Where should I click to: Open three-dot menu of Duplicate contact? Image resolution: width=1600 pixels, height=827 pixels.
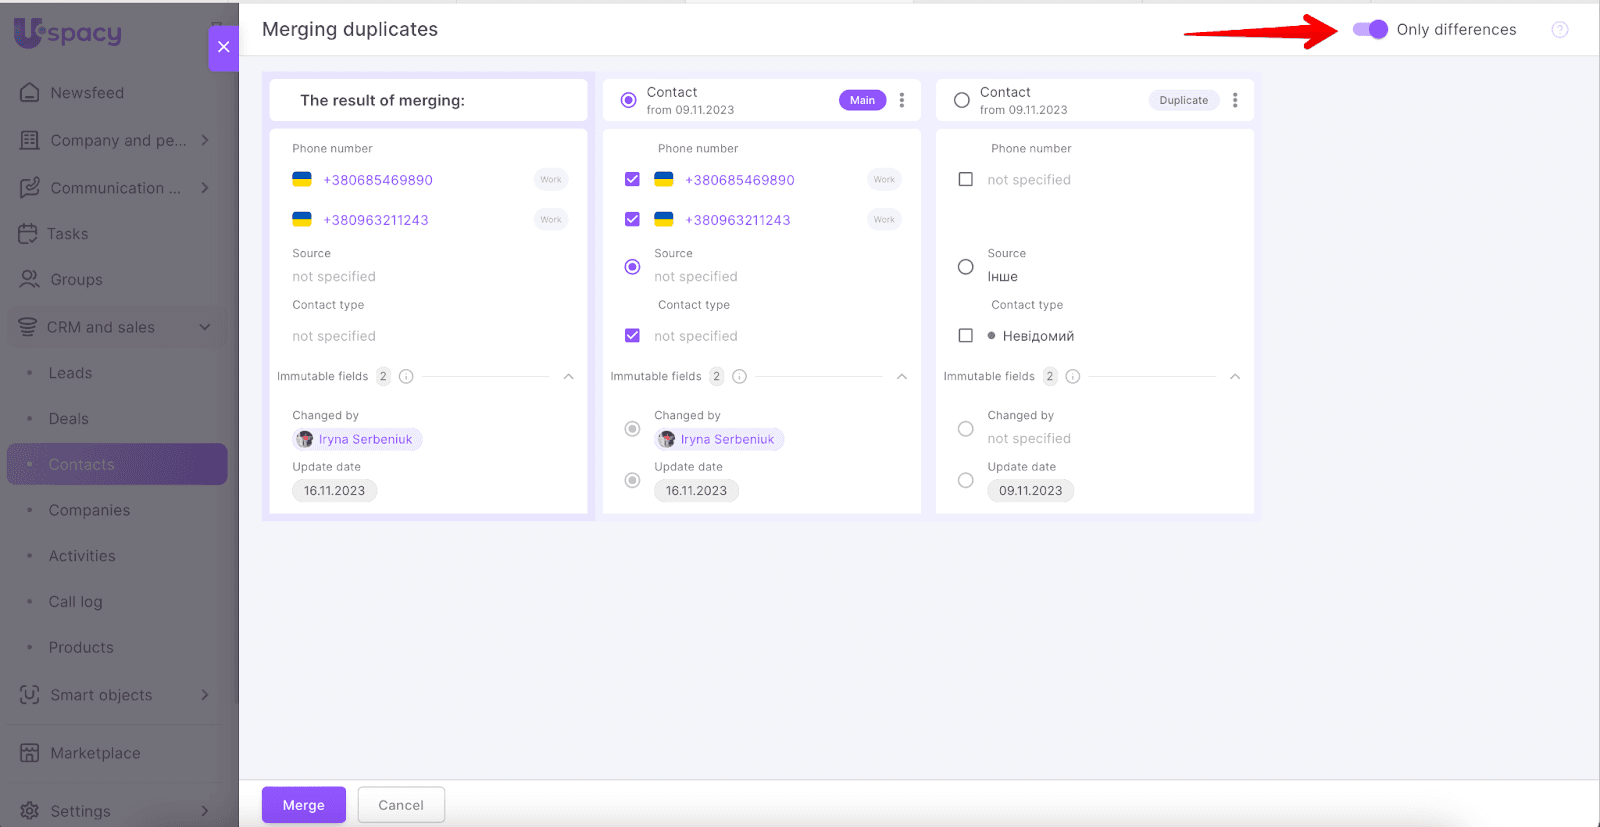[1235, 100]
